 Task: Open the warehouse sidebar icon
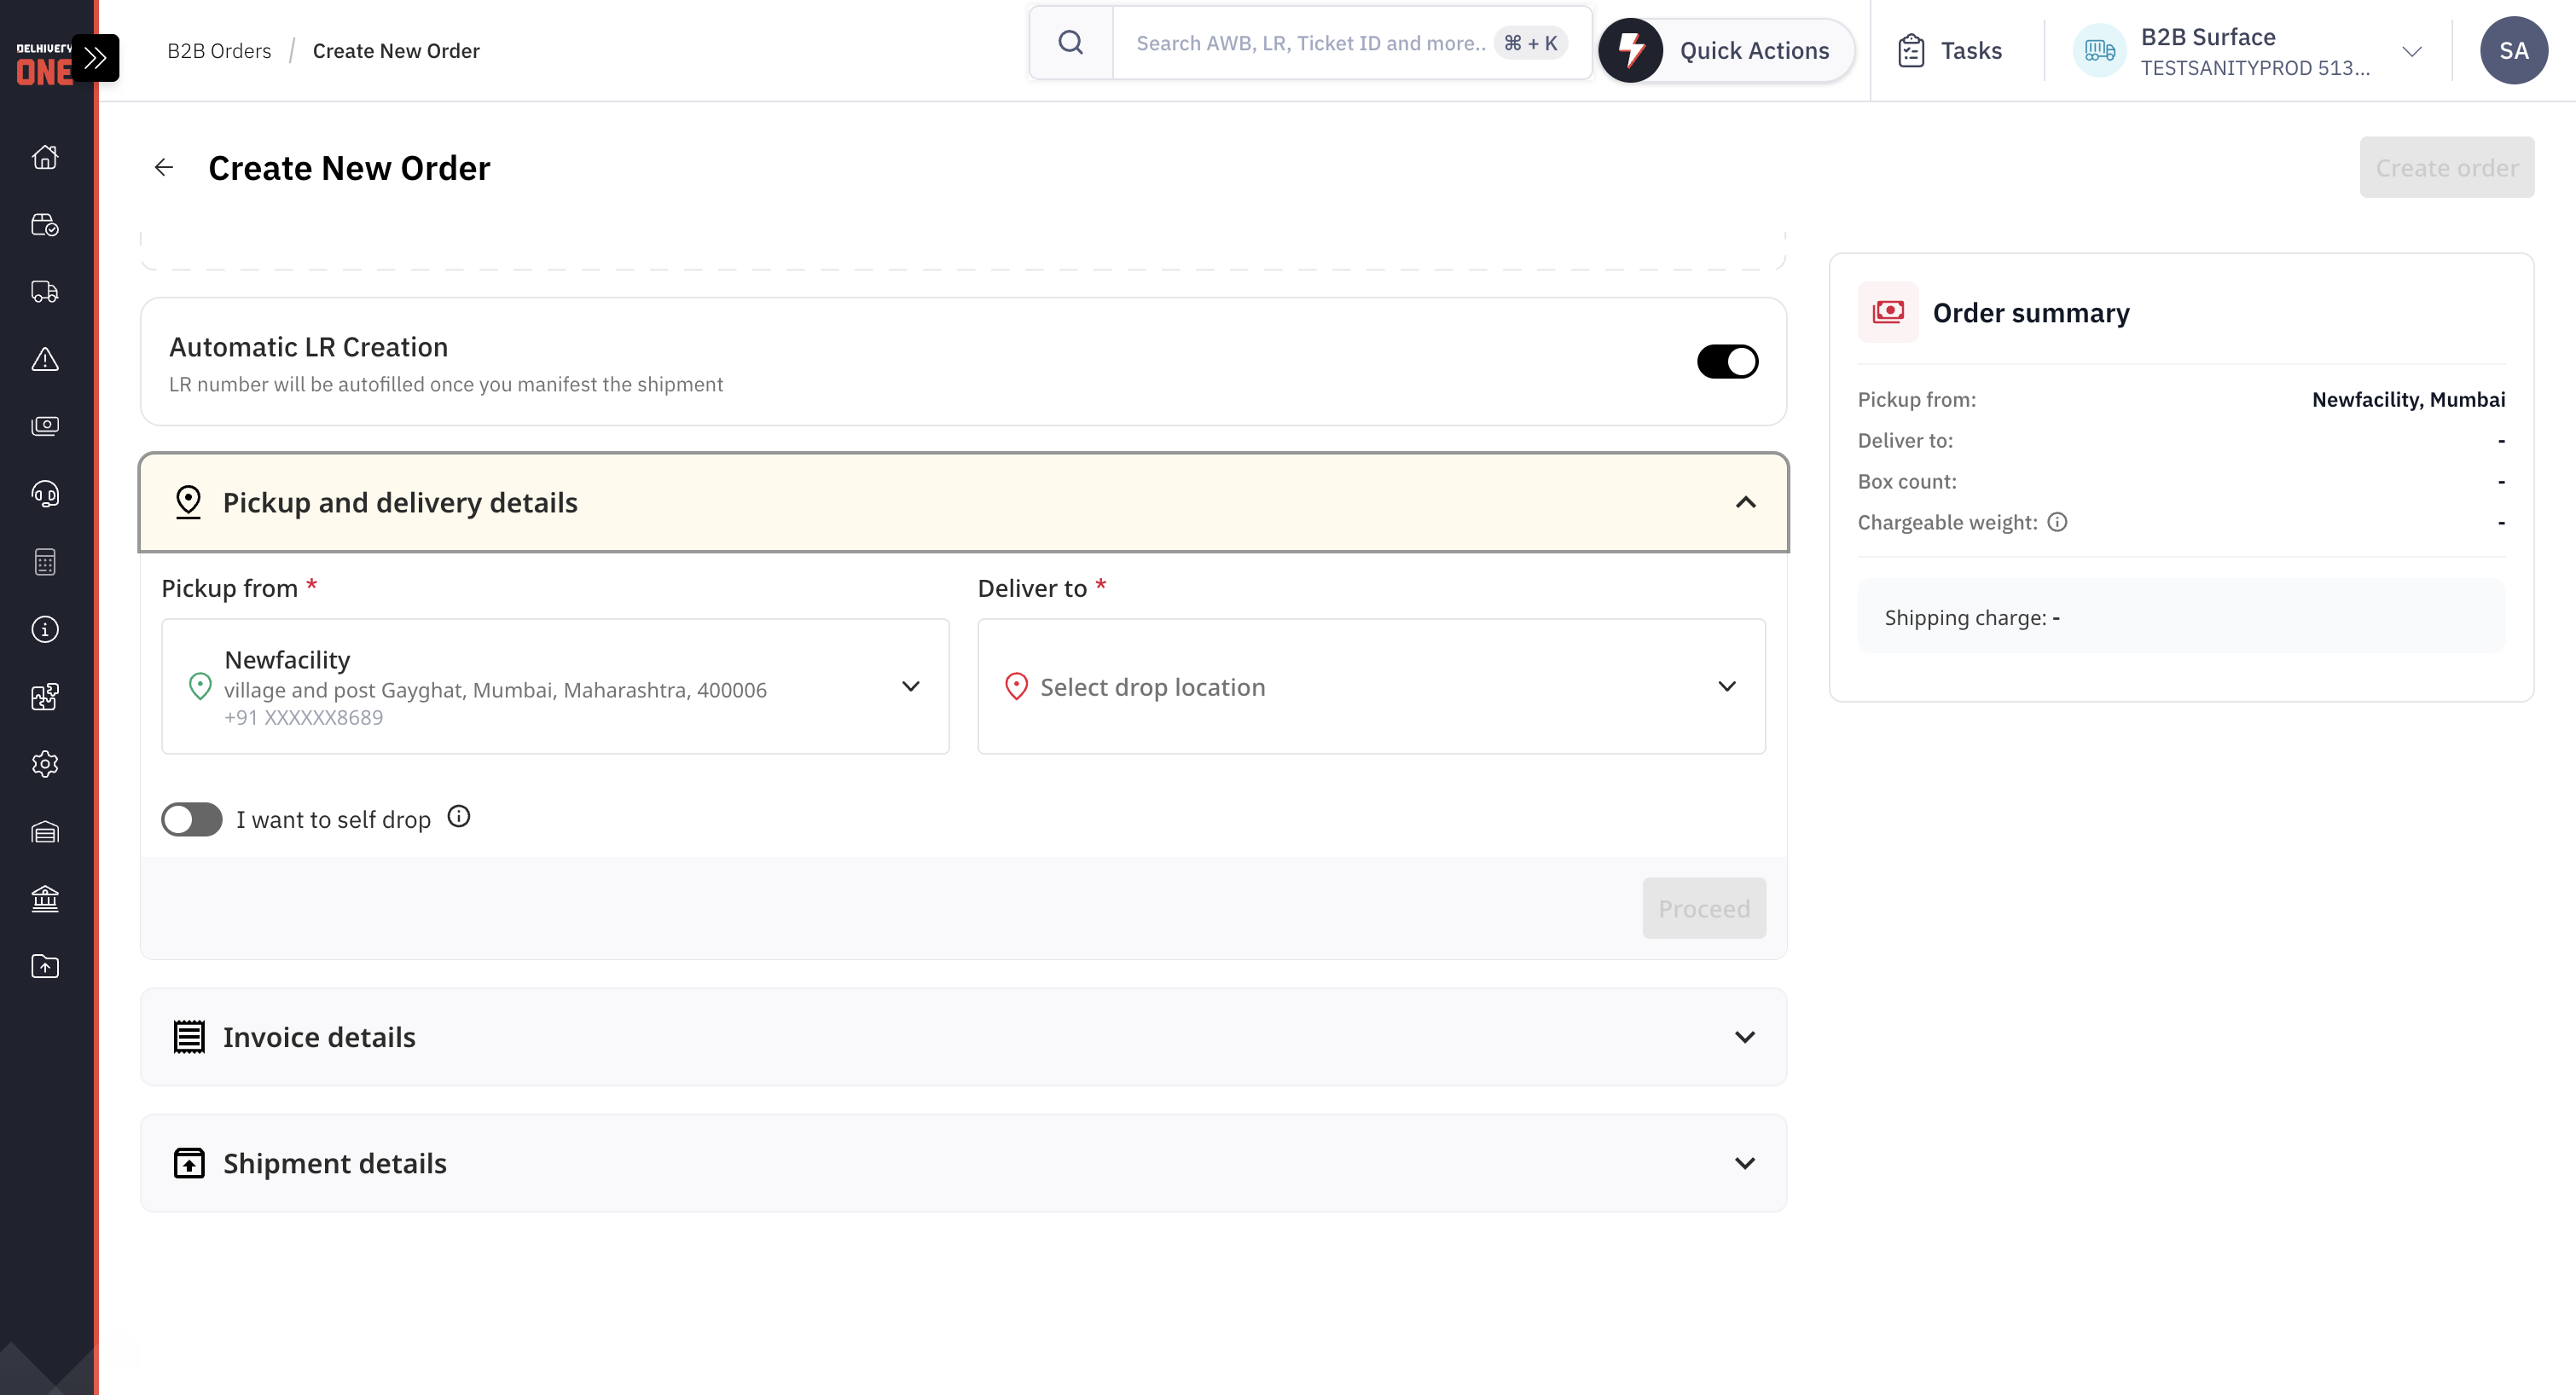[x=45, y=831]
